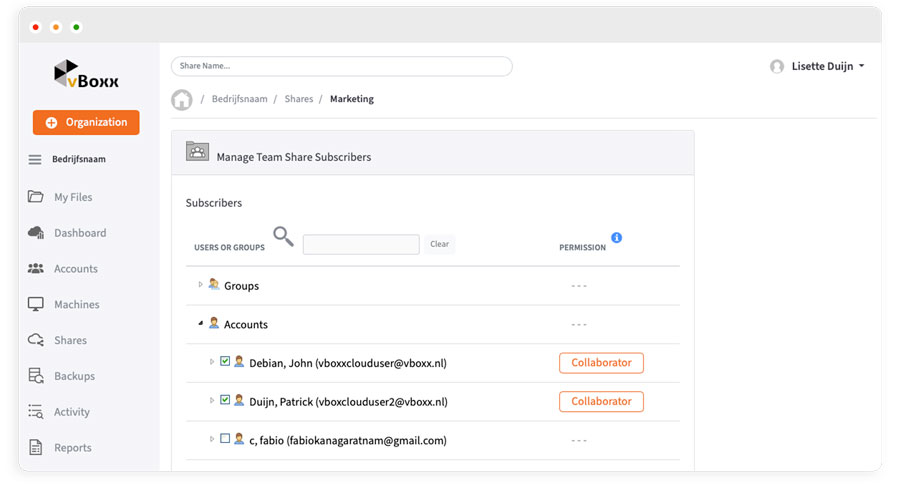Expand the Debian, John row
Image resolution: width=900 pixels, height=488 pixels.
(212, 362)
